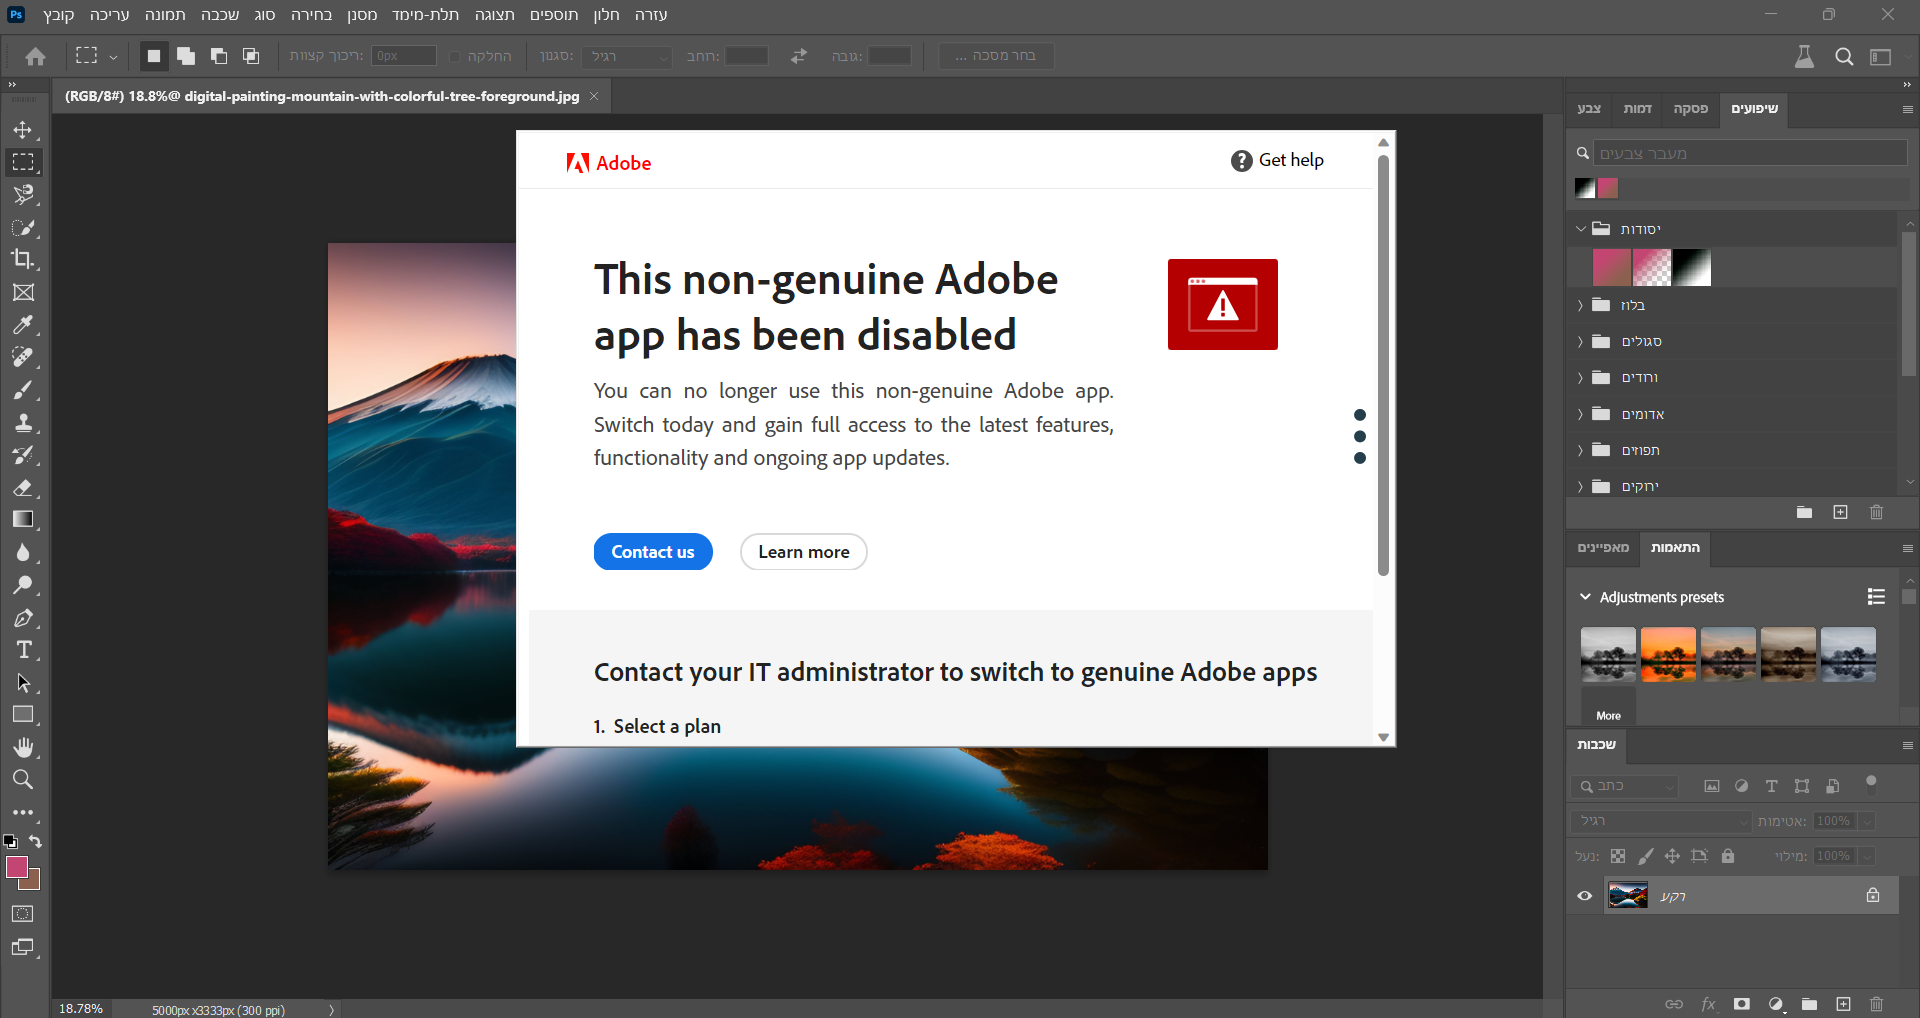Expand the תפוזים gradient folder
This screenshot has width=1920, height=1018.
tap(1580, 451)
